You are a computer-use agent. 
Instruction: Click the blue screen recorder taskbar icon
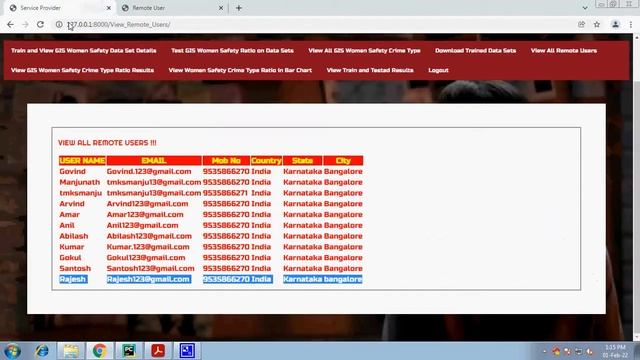click(187, 351)
